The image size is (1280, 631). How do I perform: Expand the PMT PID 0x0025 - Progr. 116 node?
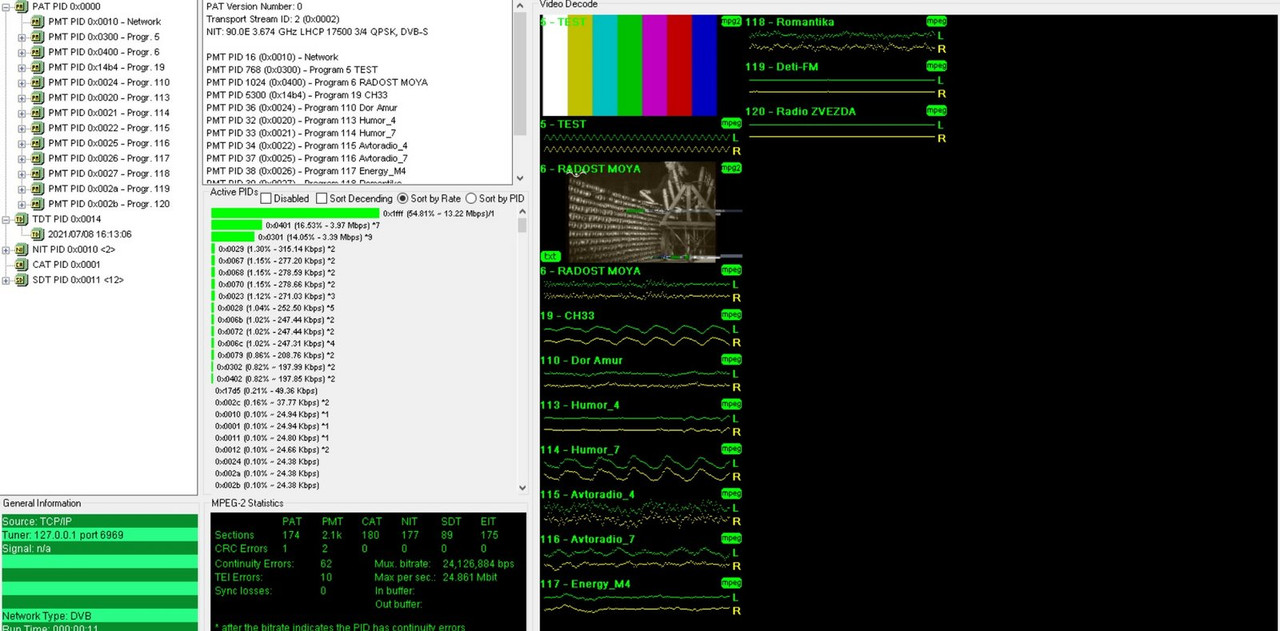point(22,143)
